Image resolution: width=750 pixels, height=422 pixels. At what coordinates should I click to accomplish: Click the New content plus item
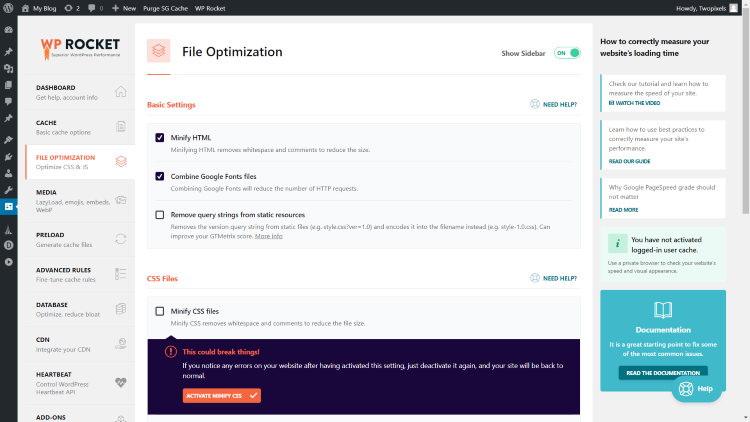coord(124,8)
